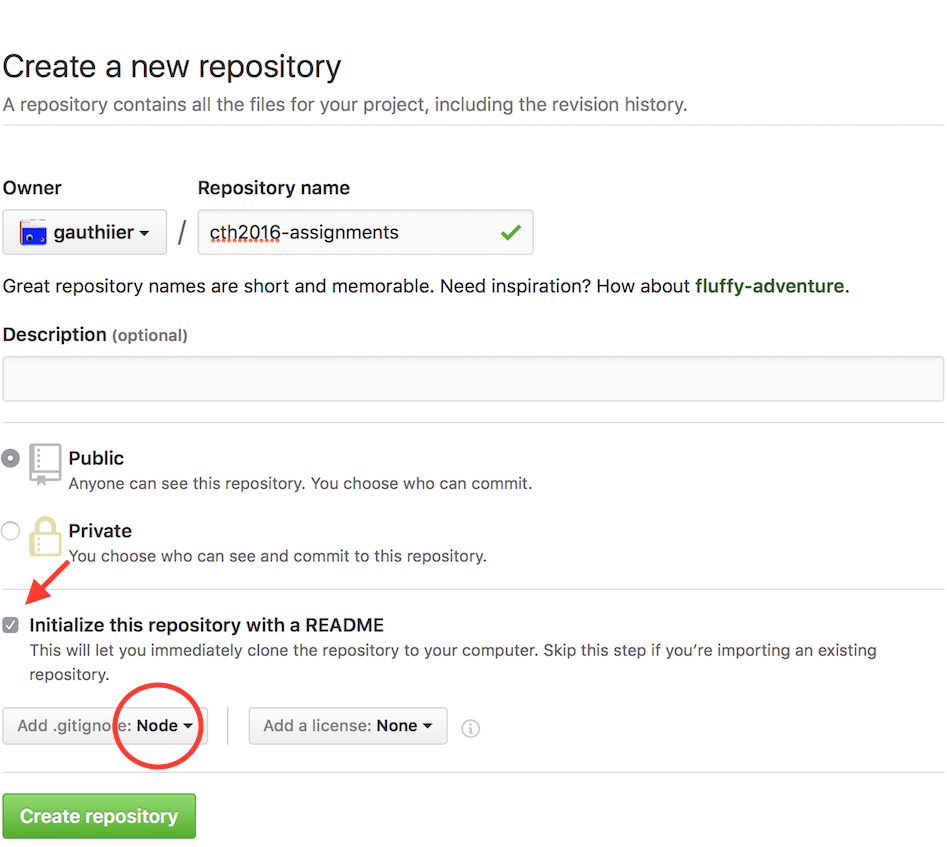
Task: Click into the empty Description input field
Action: pos(472,379)
